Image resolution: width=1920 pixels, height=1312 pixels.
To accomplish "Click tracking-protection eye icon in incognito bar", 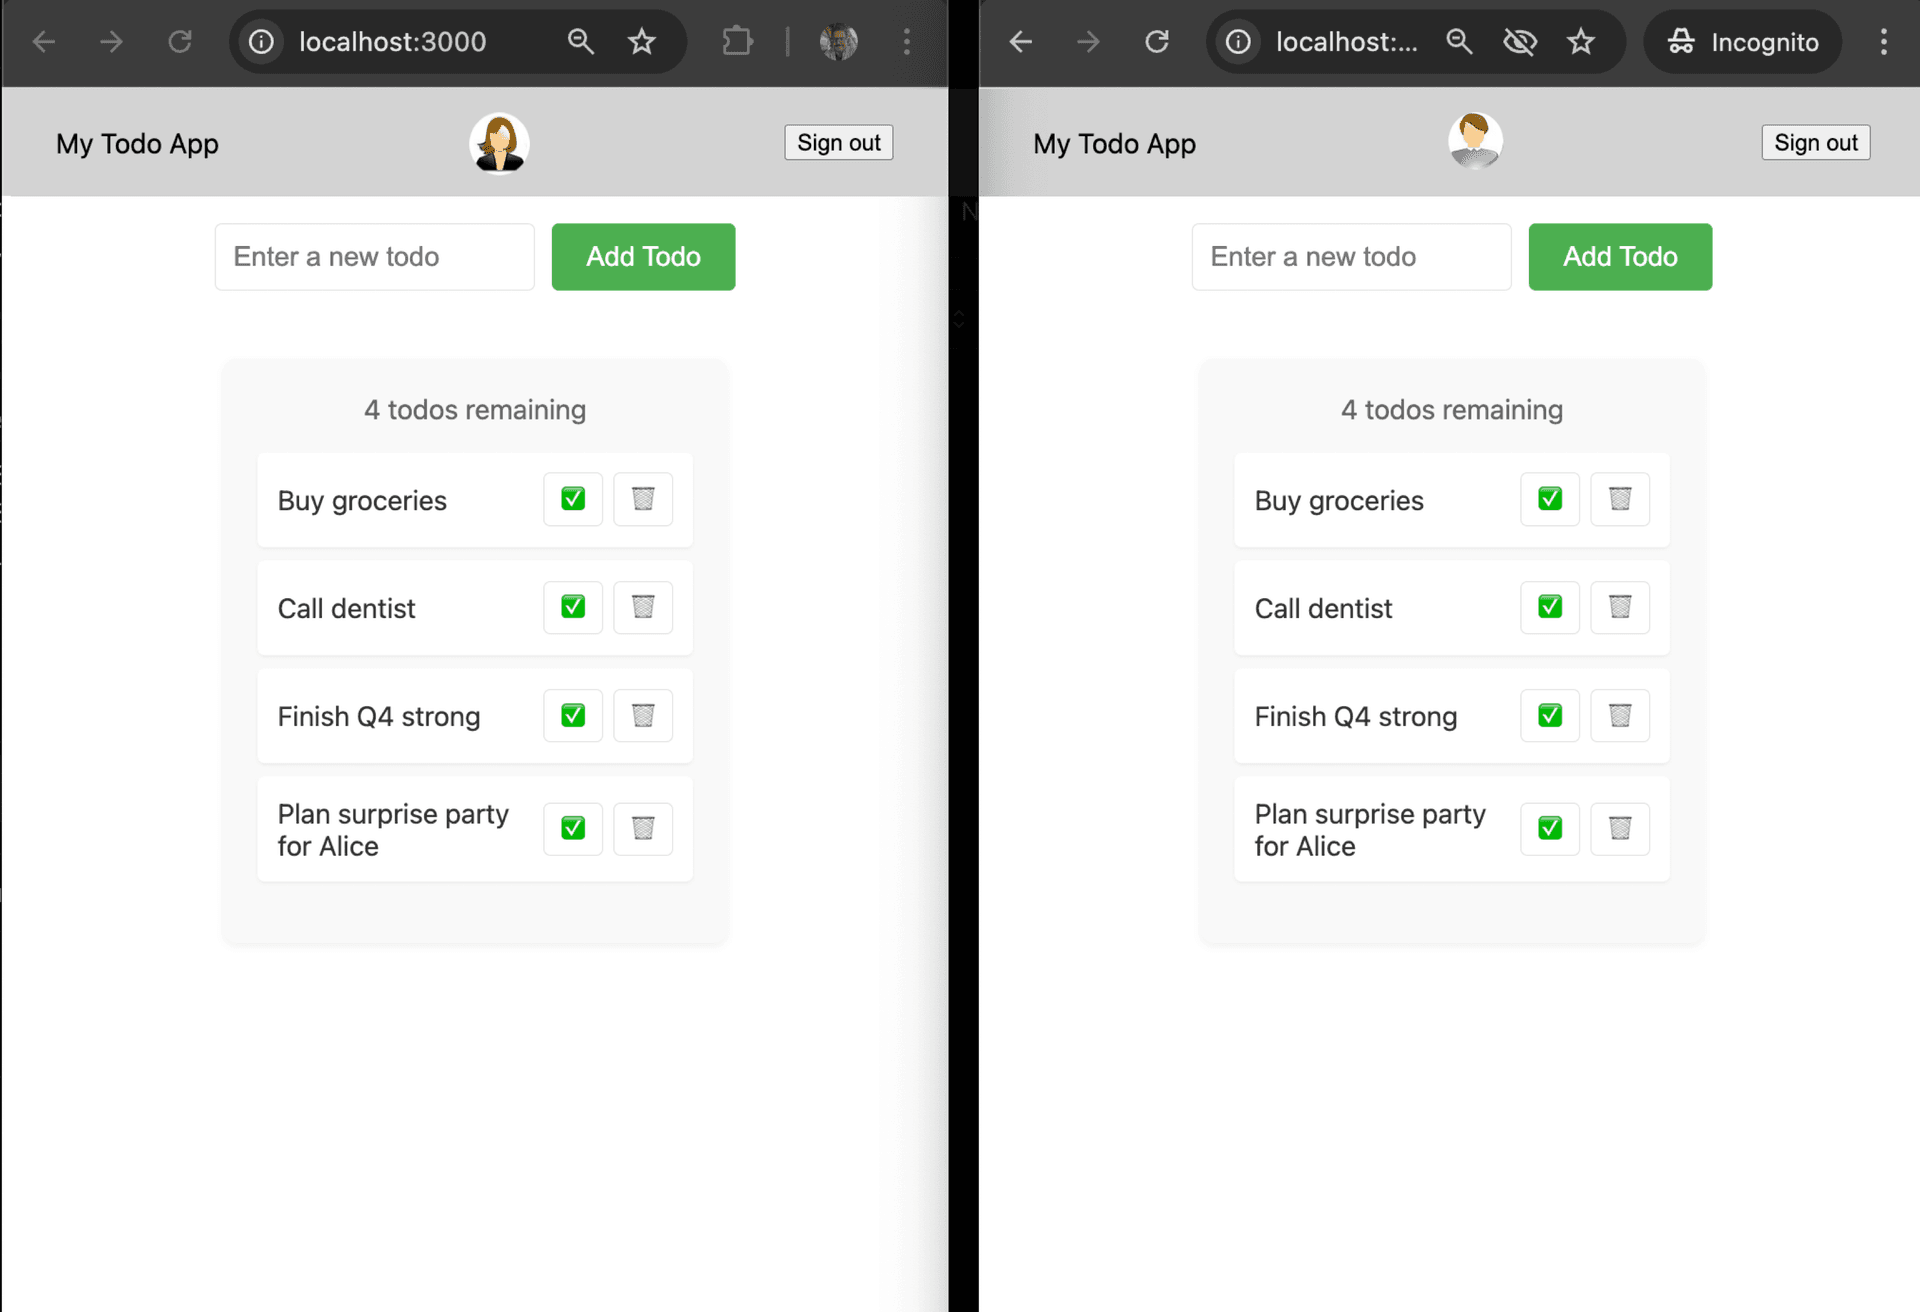I will tap(1520, 42).
